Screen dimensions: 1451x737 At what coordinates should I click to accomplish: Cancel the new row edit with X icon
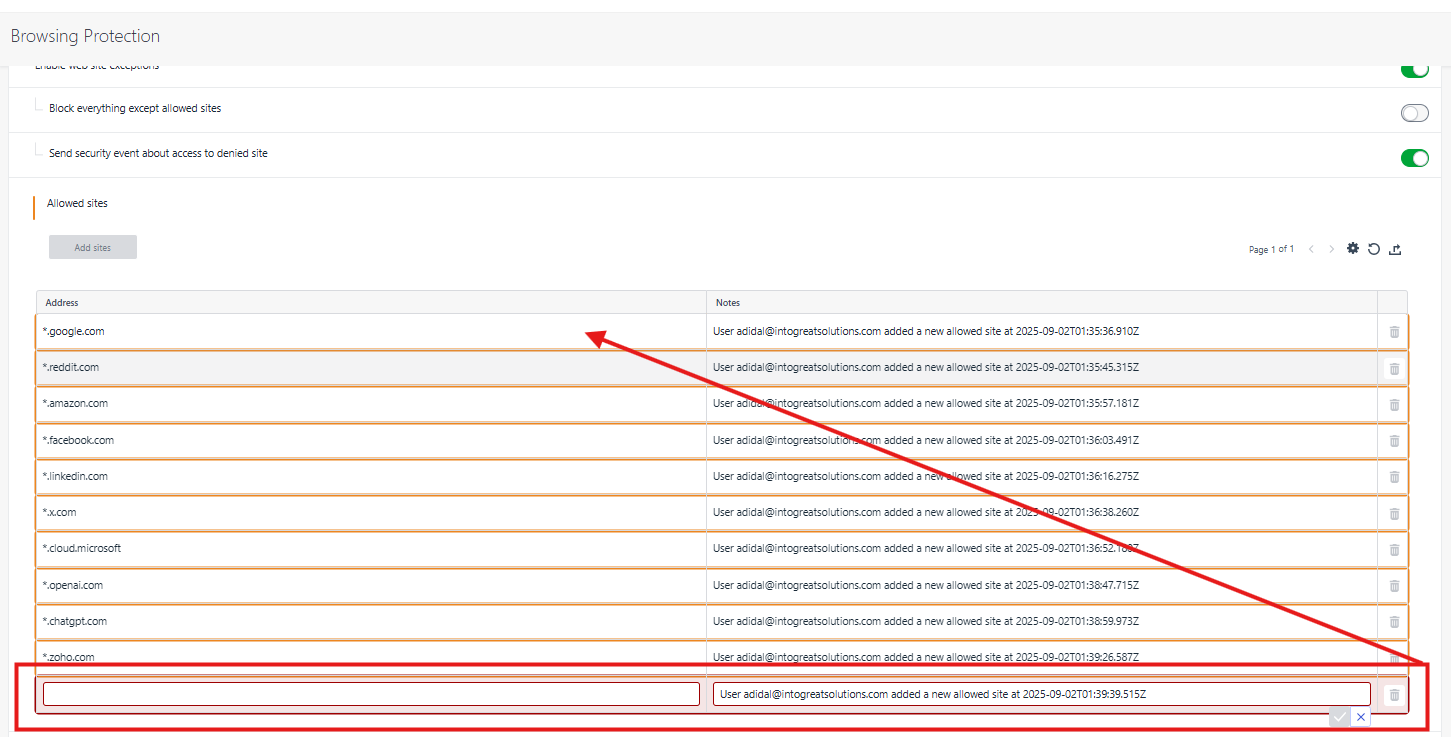(x=1361, y=717)
